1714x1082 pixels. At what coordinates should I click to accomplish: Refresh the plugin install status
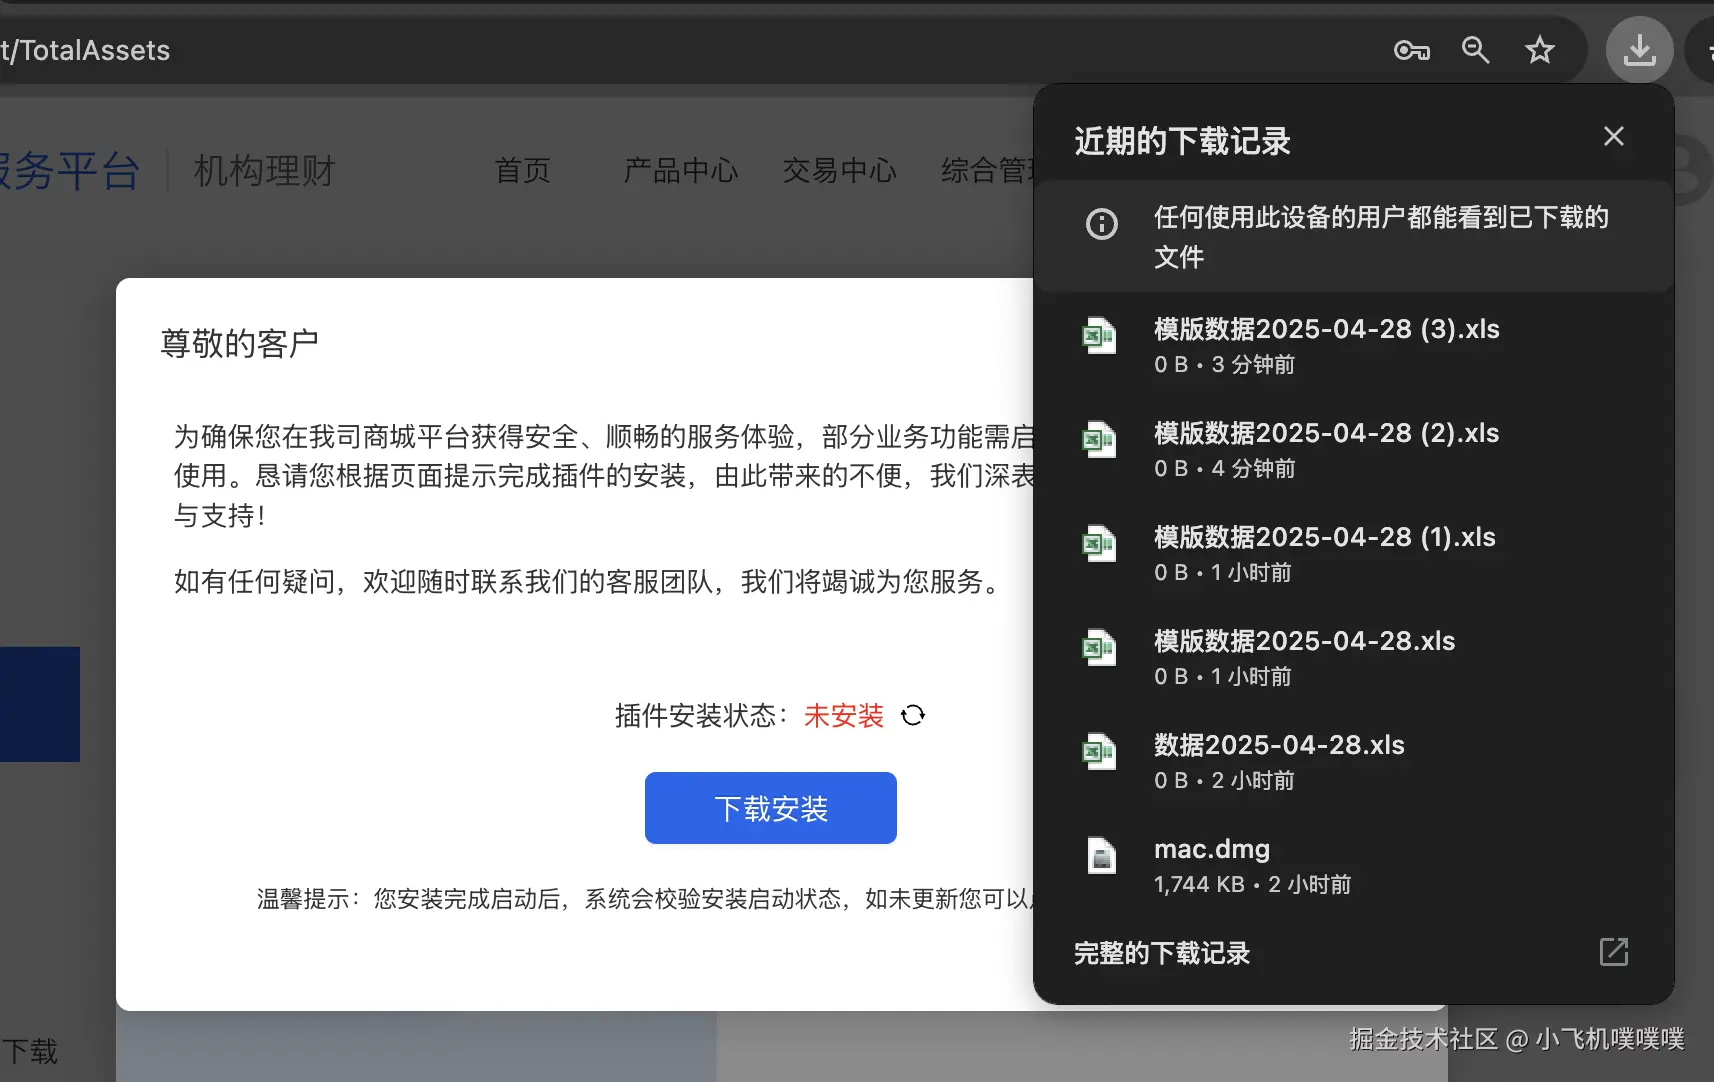tap(912, 715)
